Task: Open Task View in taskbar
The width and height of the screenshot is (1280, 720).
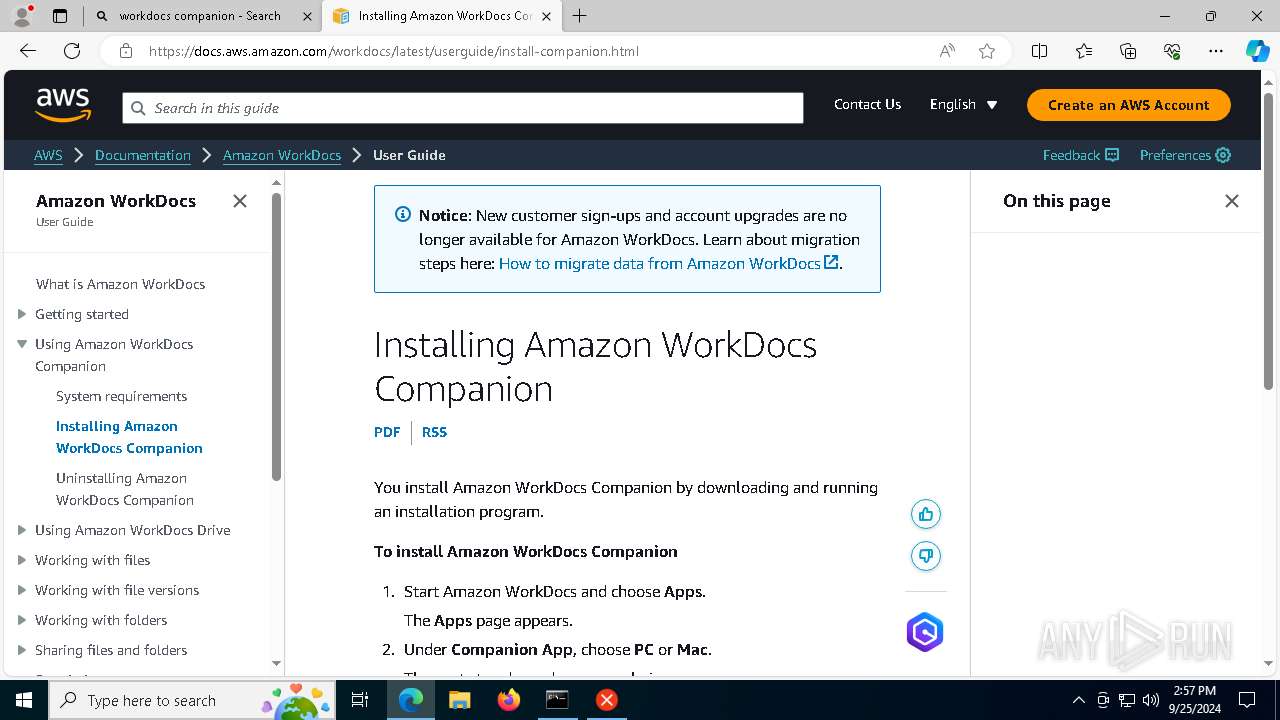Action: pyautogui.click(x=360, y=700)
